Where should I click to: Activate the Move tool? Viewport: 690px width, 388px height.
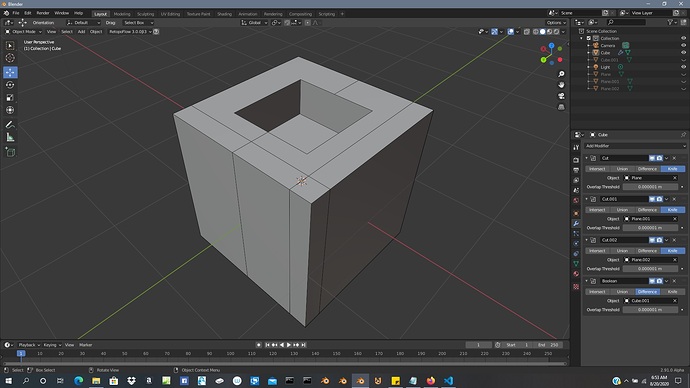point(10,72)
